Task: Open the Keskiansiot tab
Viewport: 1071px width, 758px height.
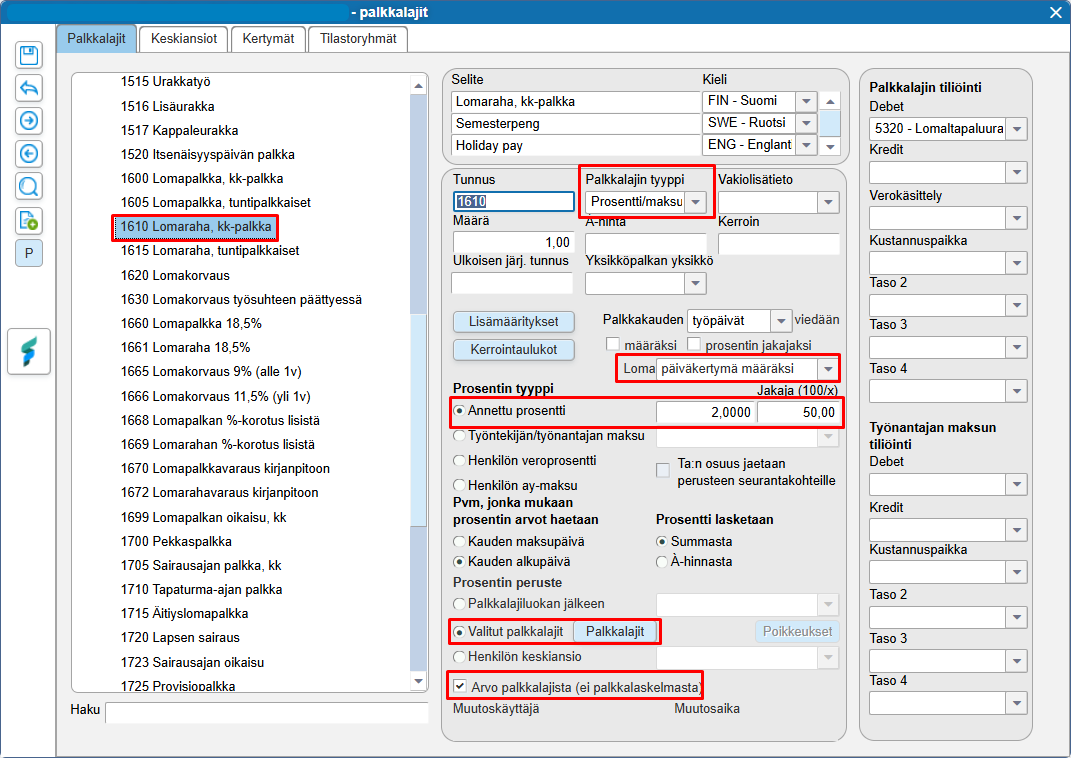Action: point(184,39)
